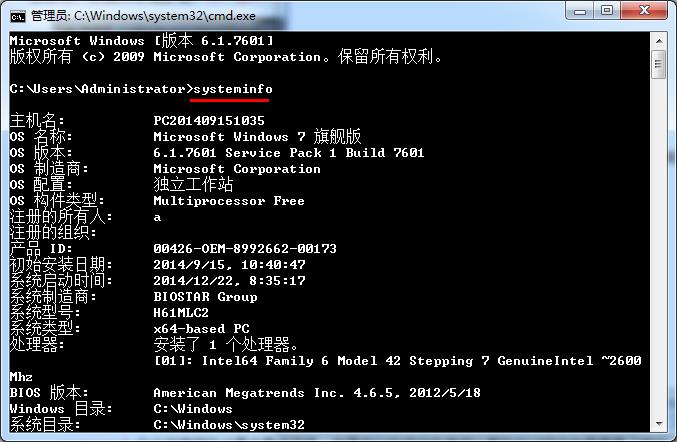Screen dimensions: 677x442
Task: Close the cmd.exe window
Action: [x=644, y=11]
